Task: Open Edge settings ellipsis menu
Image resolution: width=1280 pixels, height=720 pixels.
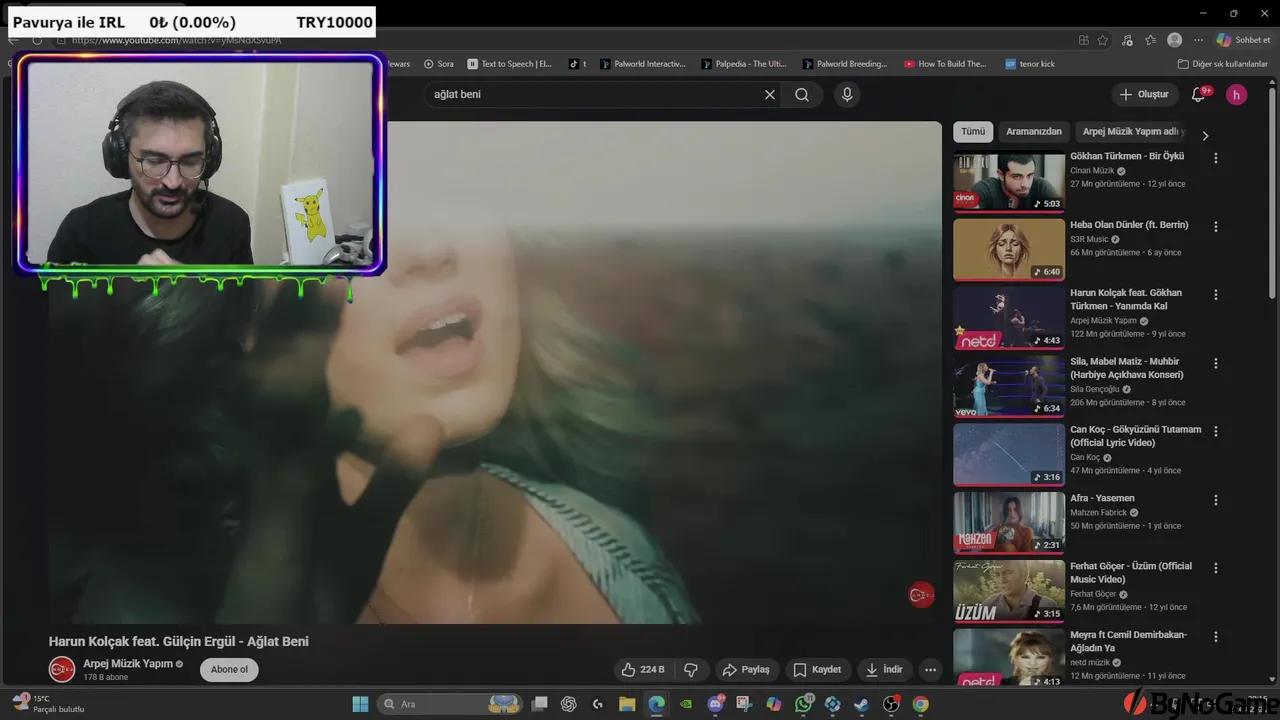Action: (x=1198, y=40)
